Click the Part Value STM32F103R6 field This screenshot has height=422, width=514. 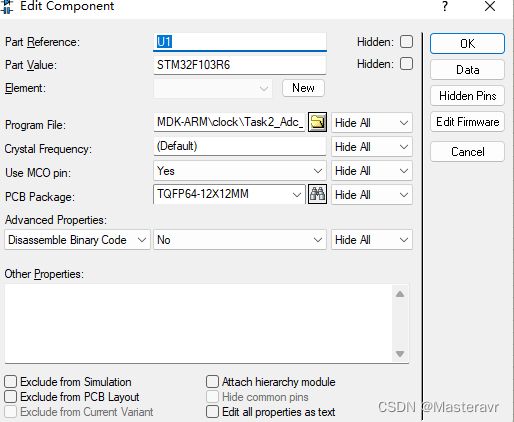240,65
